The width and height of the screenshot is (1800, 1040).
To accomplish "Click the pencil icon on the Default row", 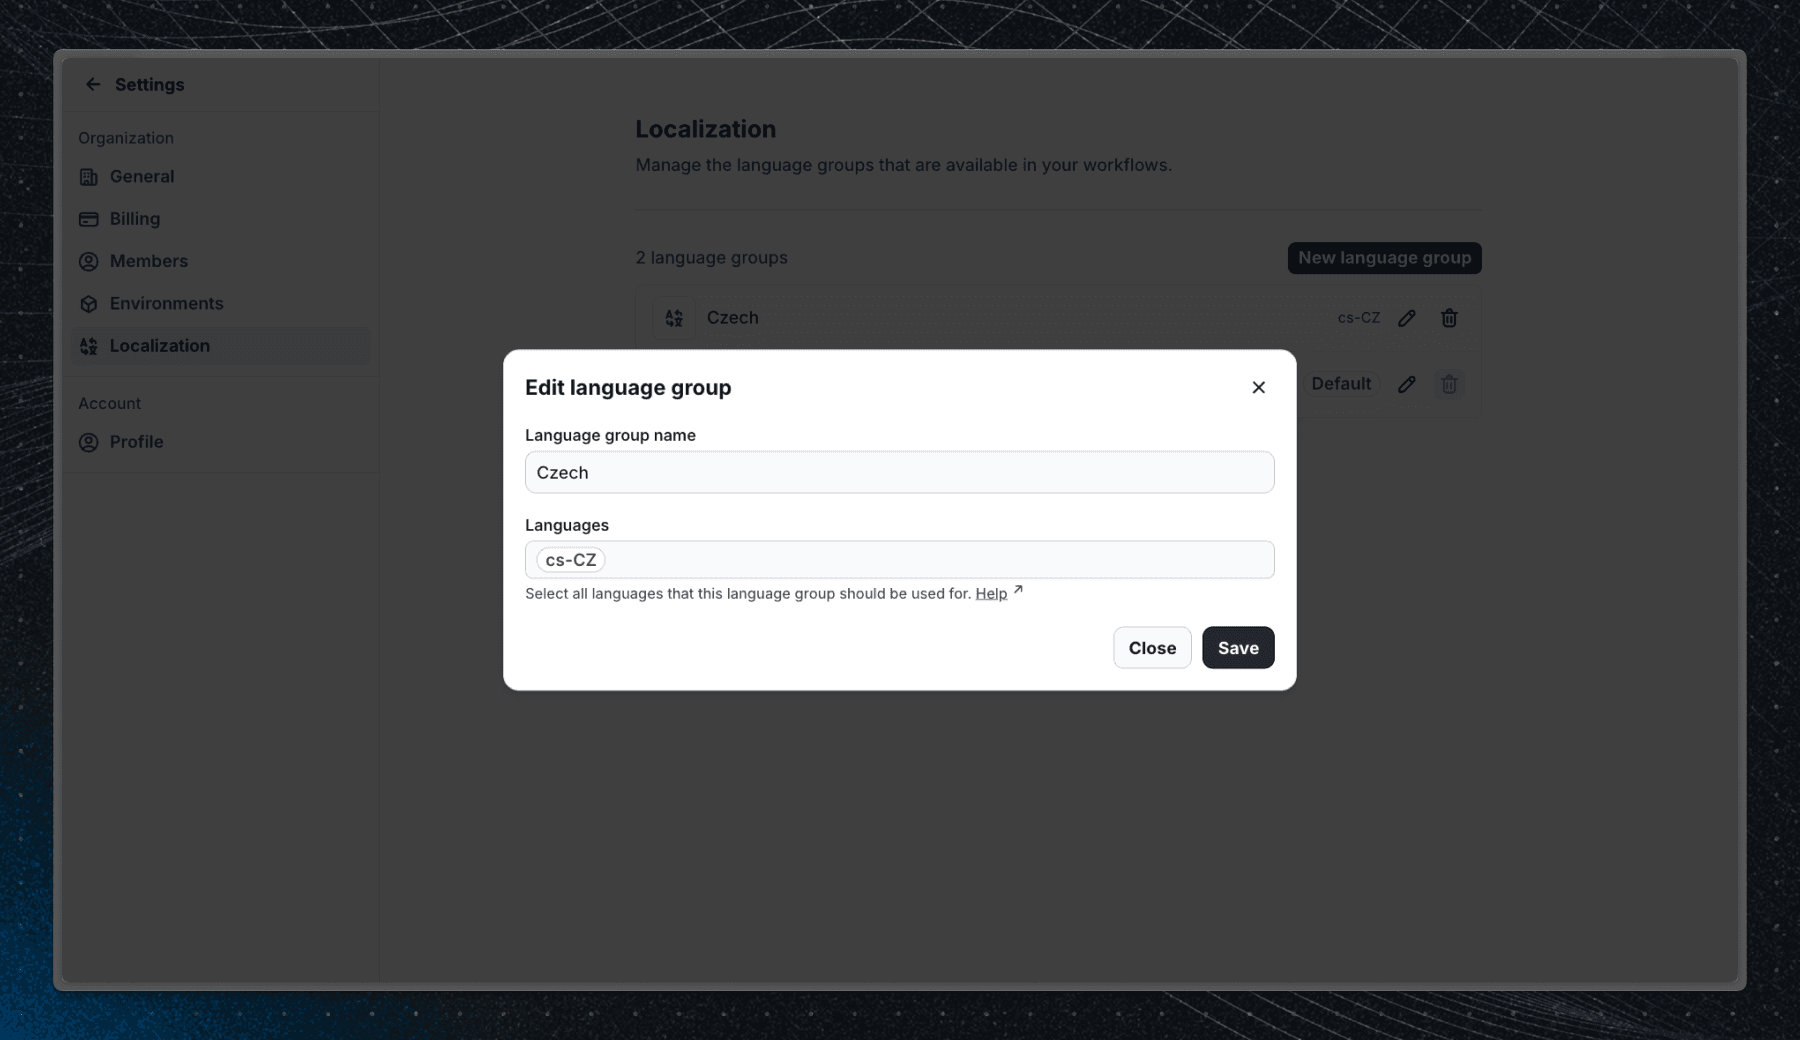I will (1406, 384).
